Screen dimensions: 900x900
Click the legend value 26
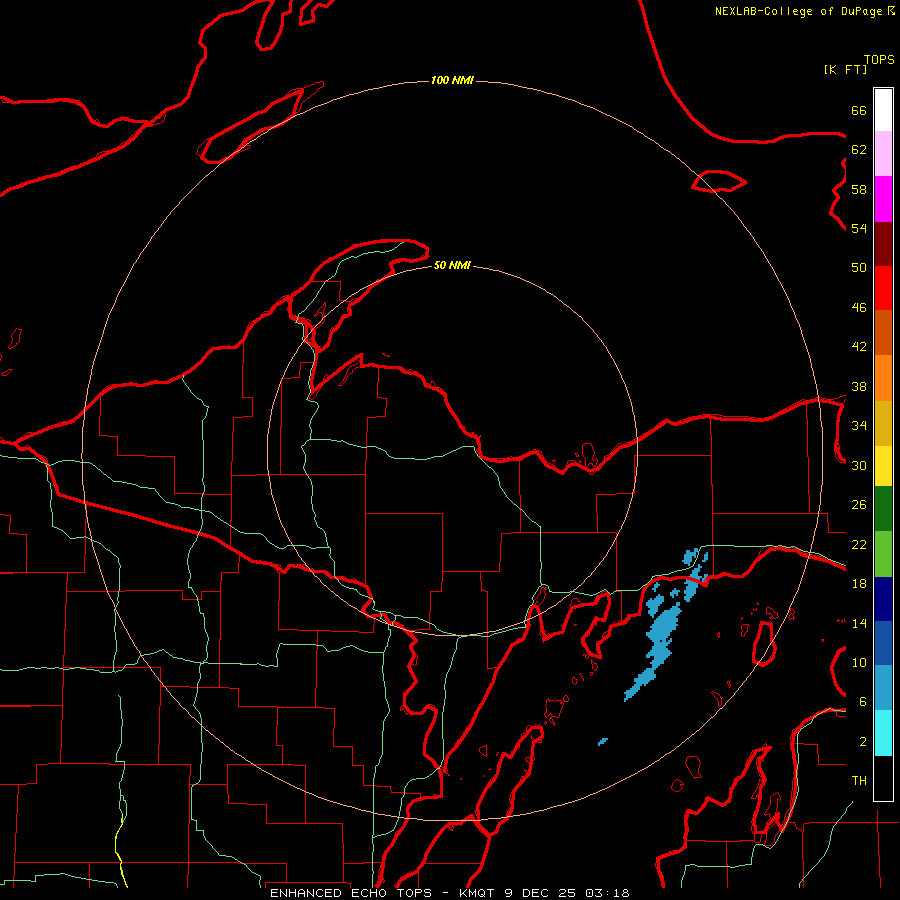(x=859, y=505)
